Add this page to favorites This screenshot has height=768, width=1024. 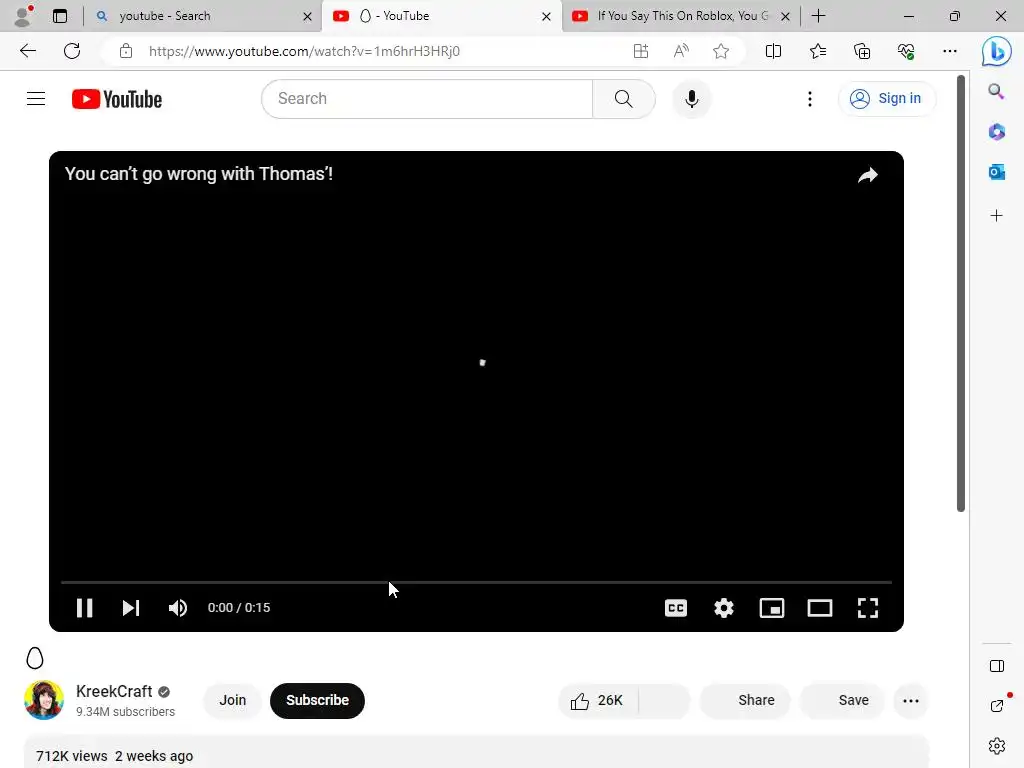point(721,51)
